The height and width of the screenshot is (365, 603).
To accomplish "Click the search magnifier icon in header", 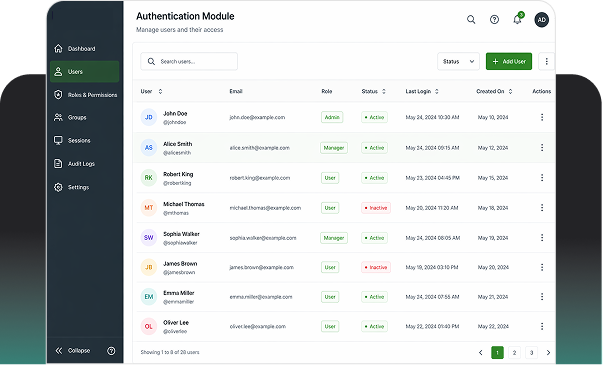I will pyautogui.click(x=471, y=20).
